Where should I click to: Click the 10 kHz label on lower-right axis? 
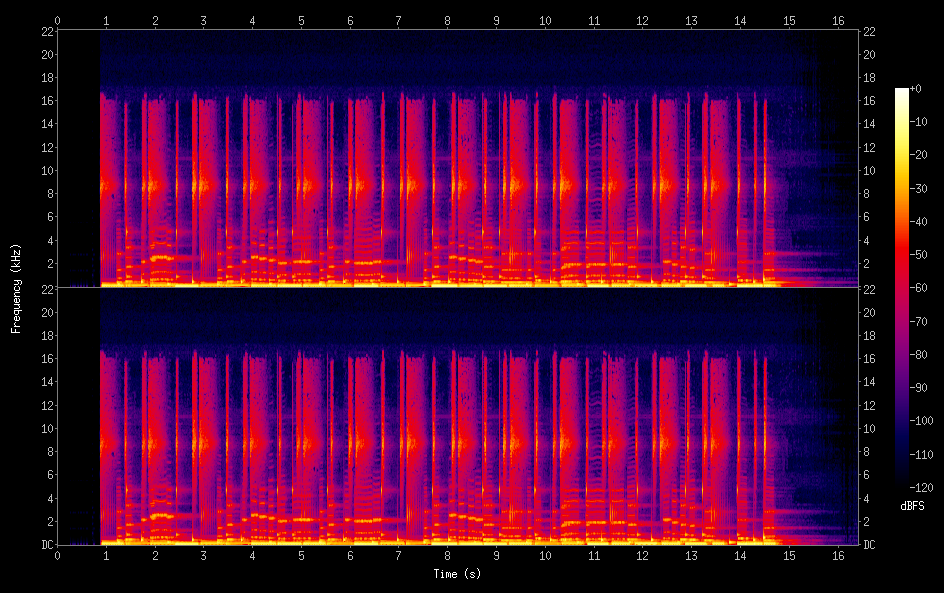tap(870, 428)
